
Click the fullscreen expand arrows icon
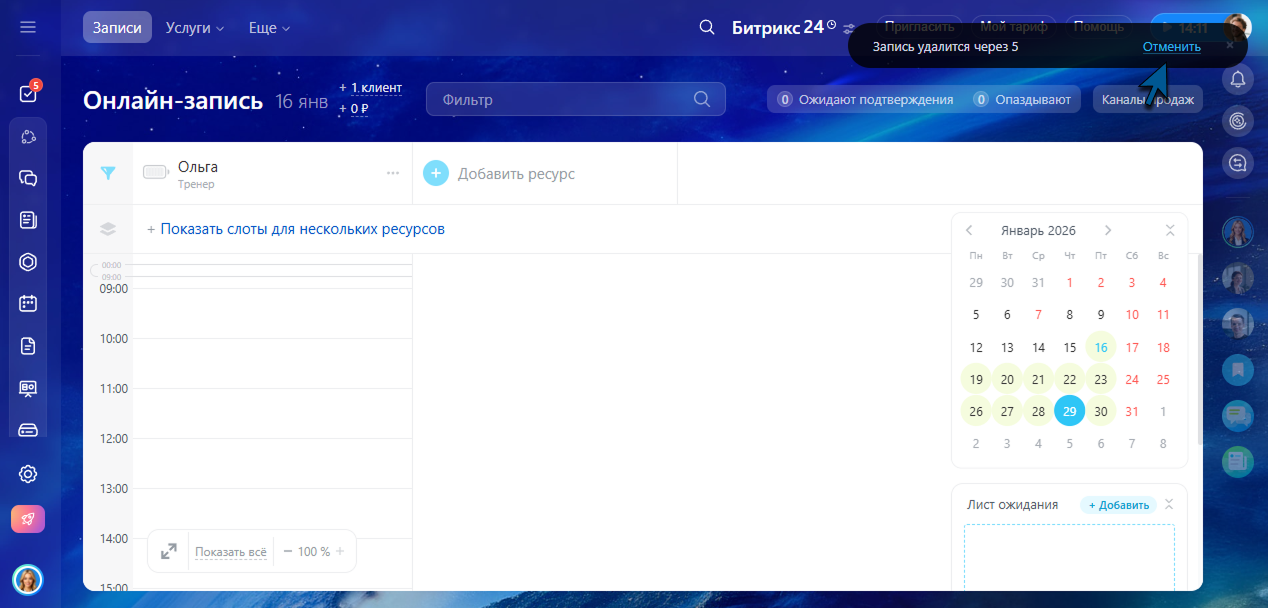tap(169, 551)
